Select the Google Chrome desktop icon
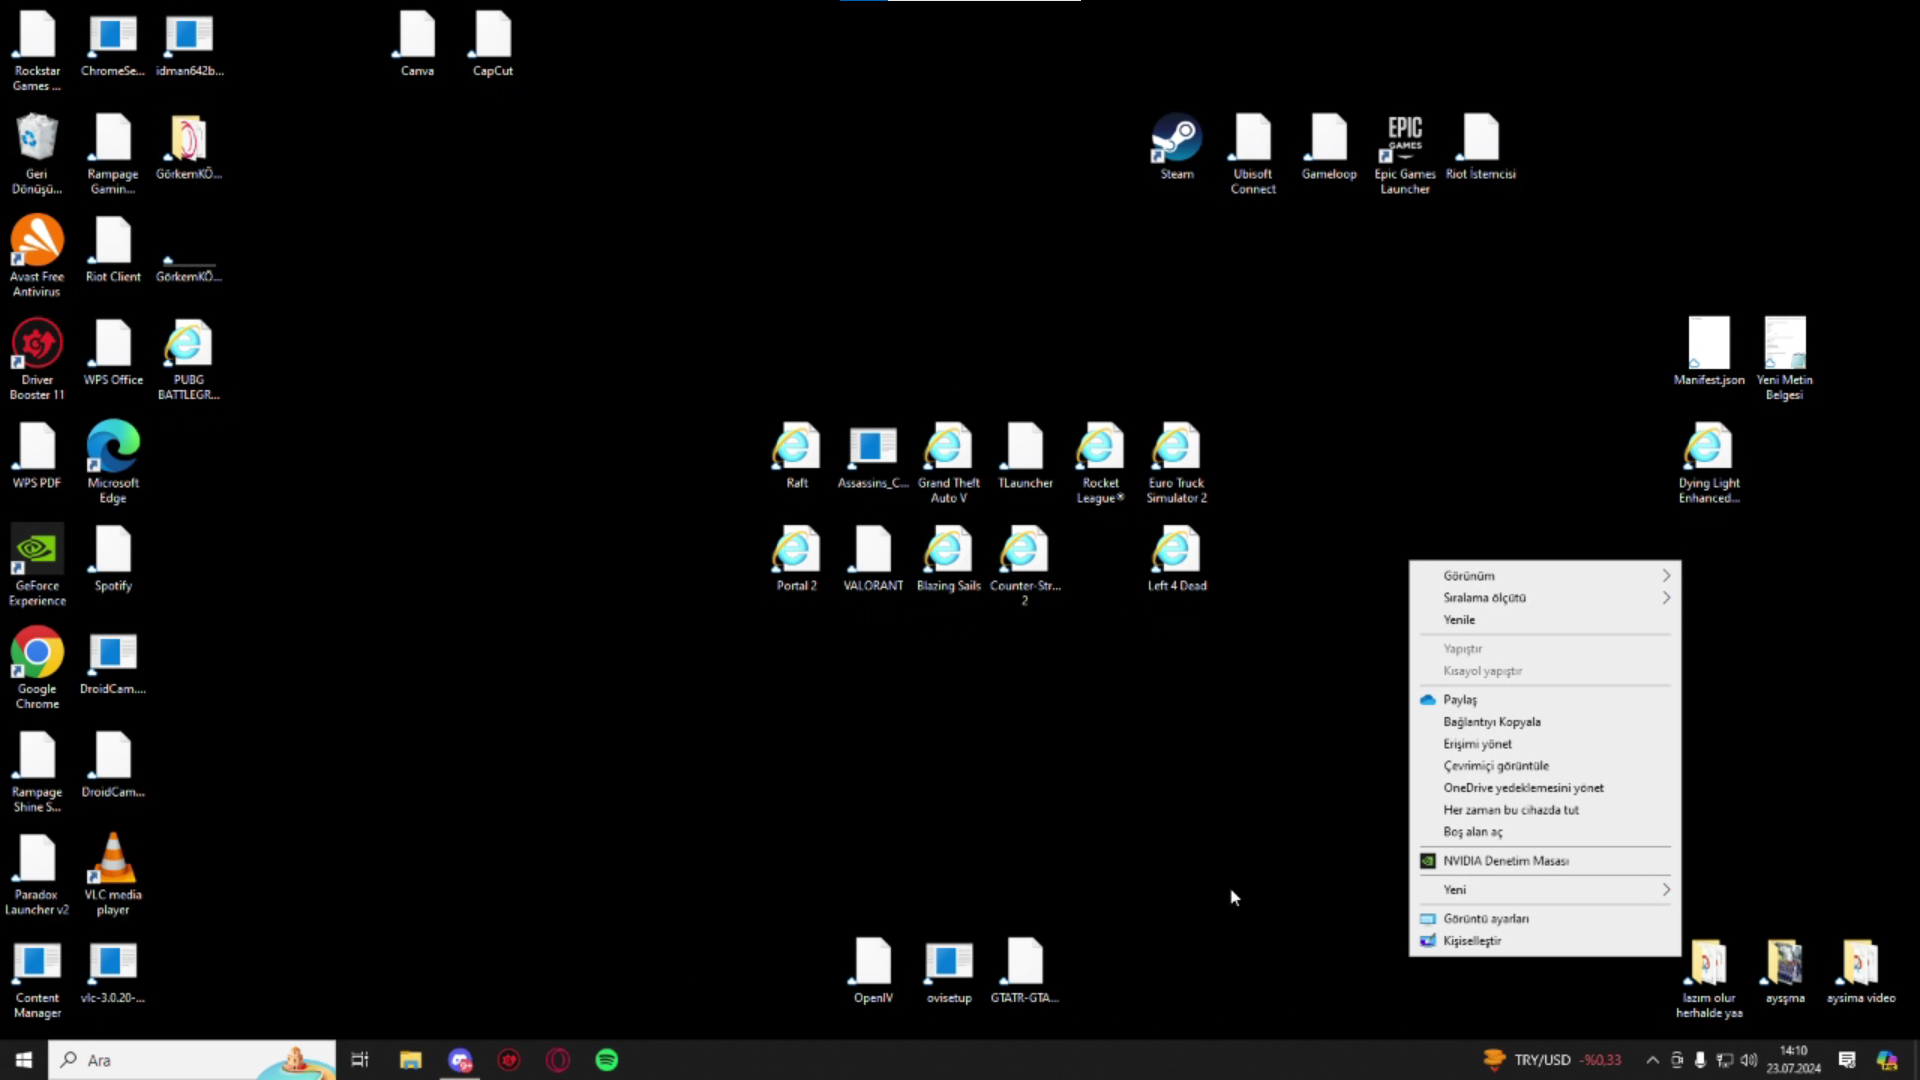The width and height of the screenshot is (1920, 1080). coord(37,655)
